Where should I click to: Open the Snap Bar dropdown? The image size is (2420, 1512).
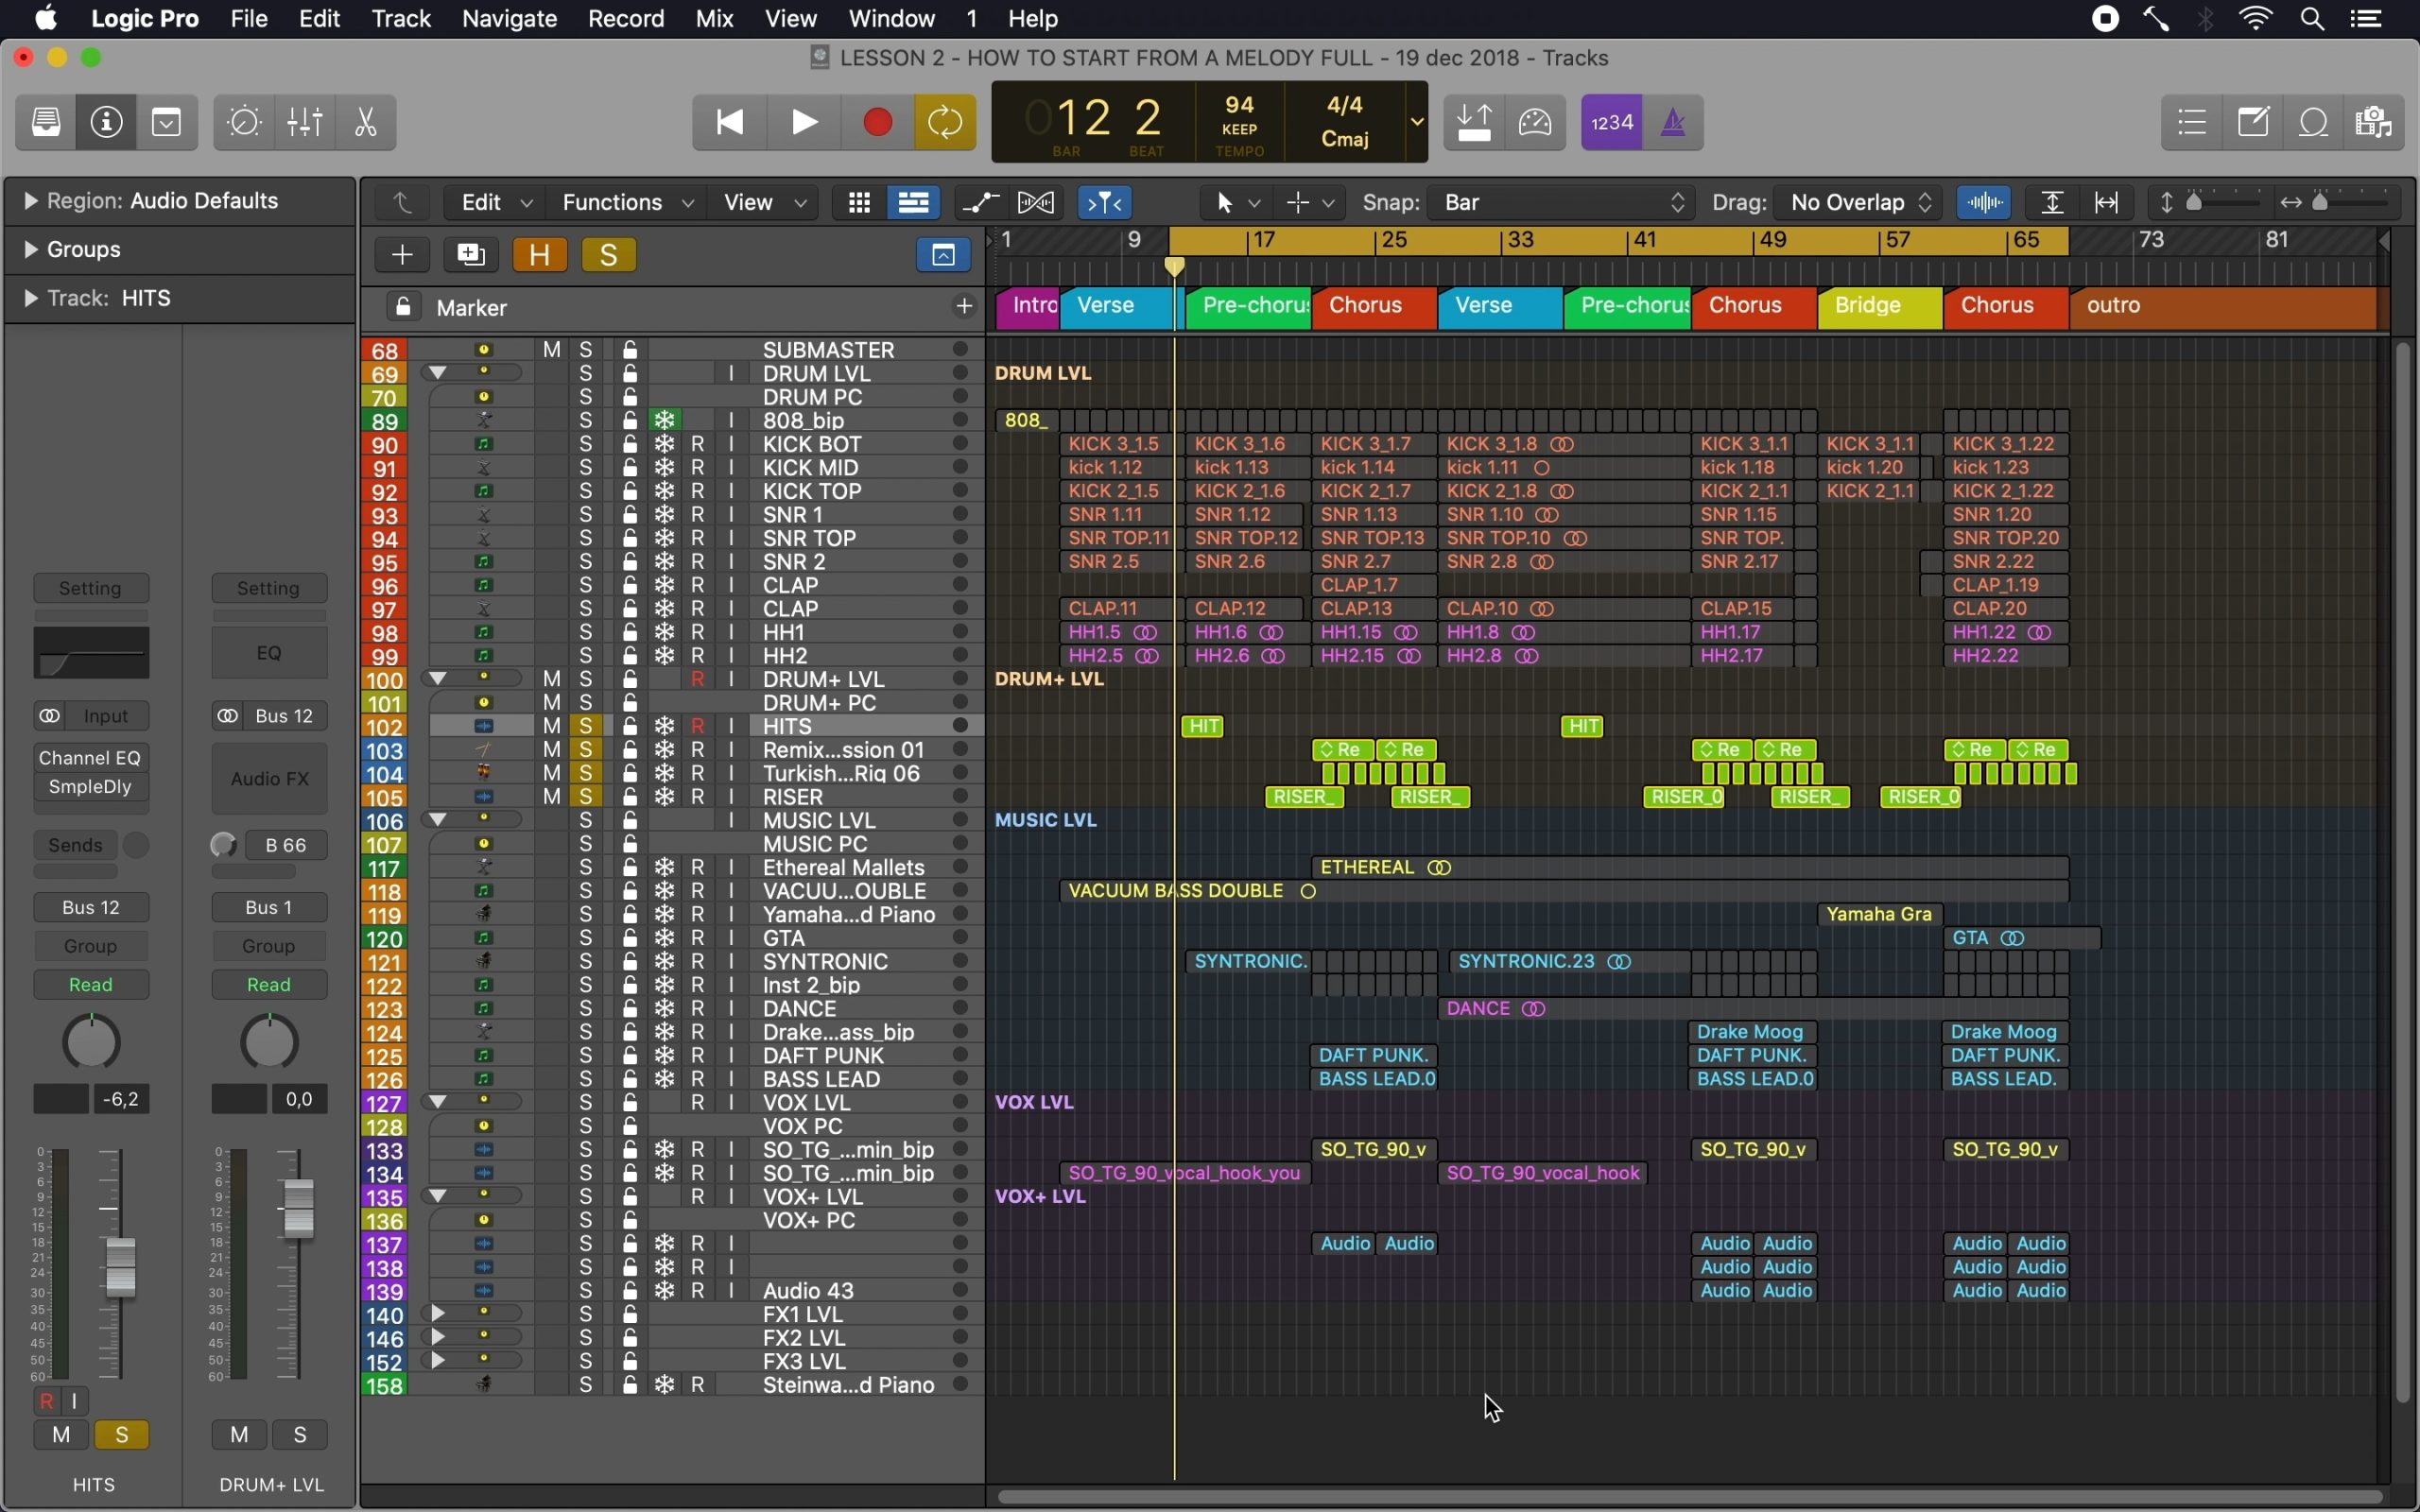[x=1563, y=203]
